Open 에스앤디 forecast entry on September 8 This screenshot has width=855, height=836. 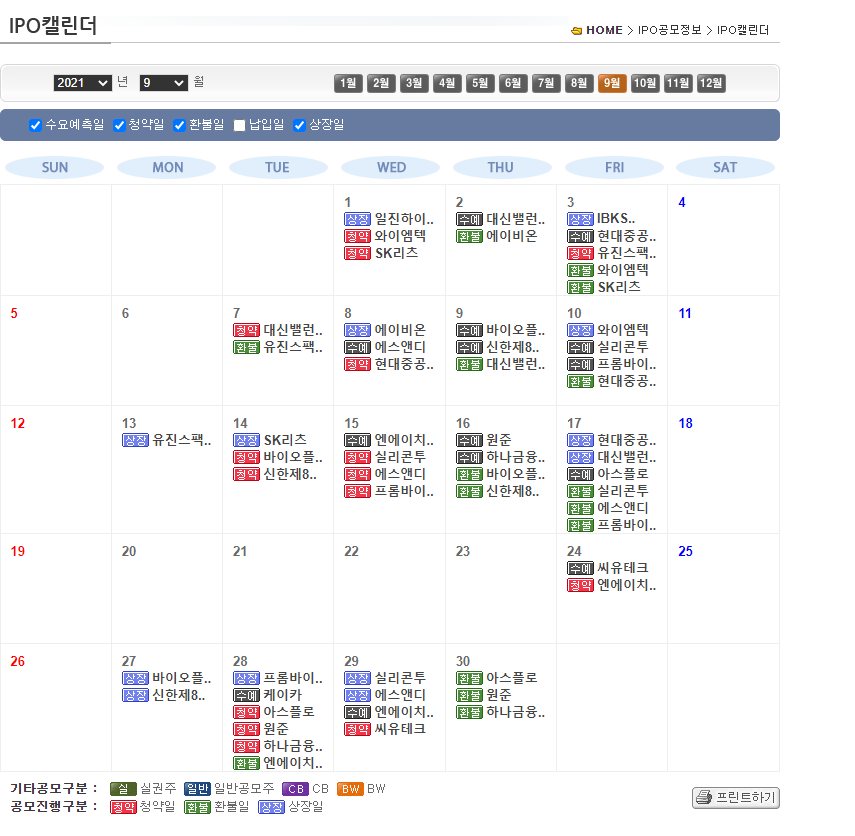400,347
